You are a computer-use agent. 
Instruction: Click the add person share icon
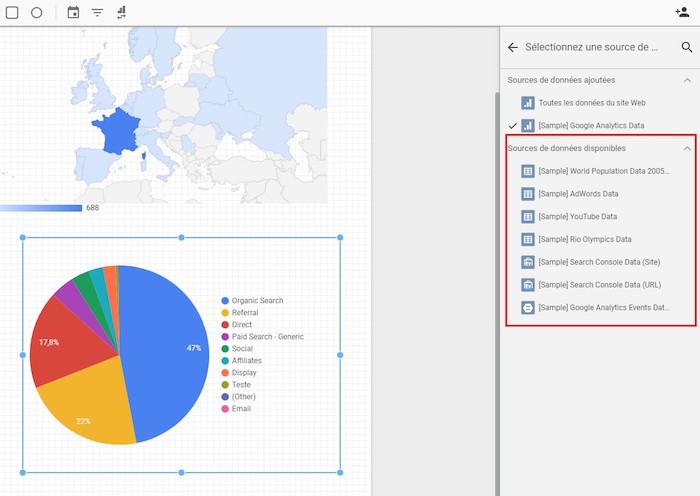click(682, 13)
